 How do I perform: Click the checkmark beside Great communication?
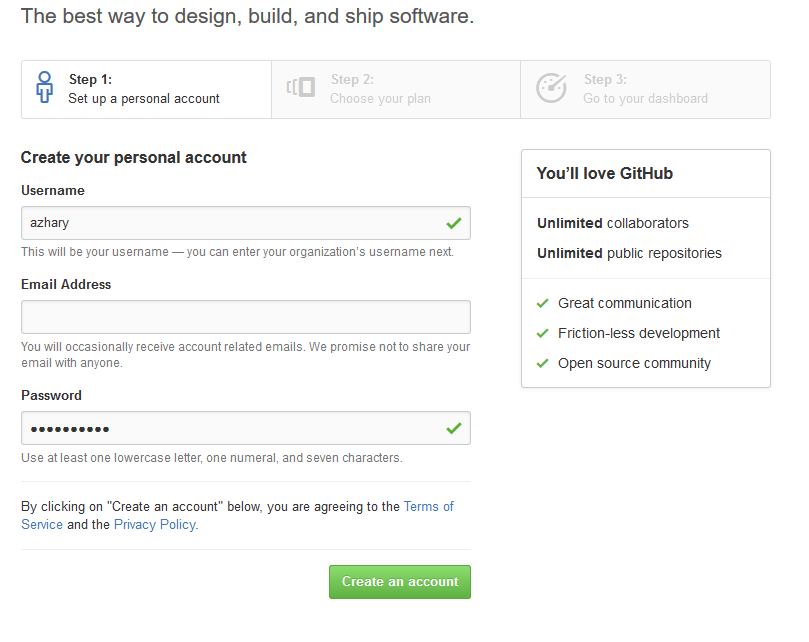(542, 303)
